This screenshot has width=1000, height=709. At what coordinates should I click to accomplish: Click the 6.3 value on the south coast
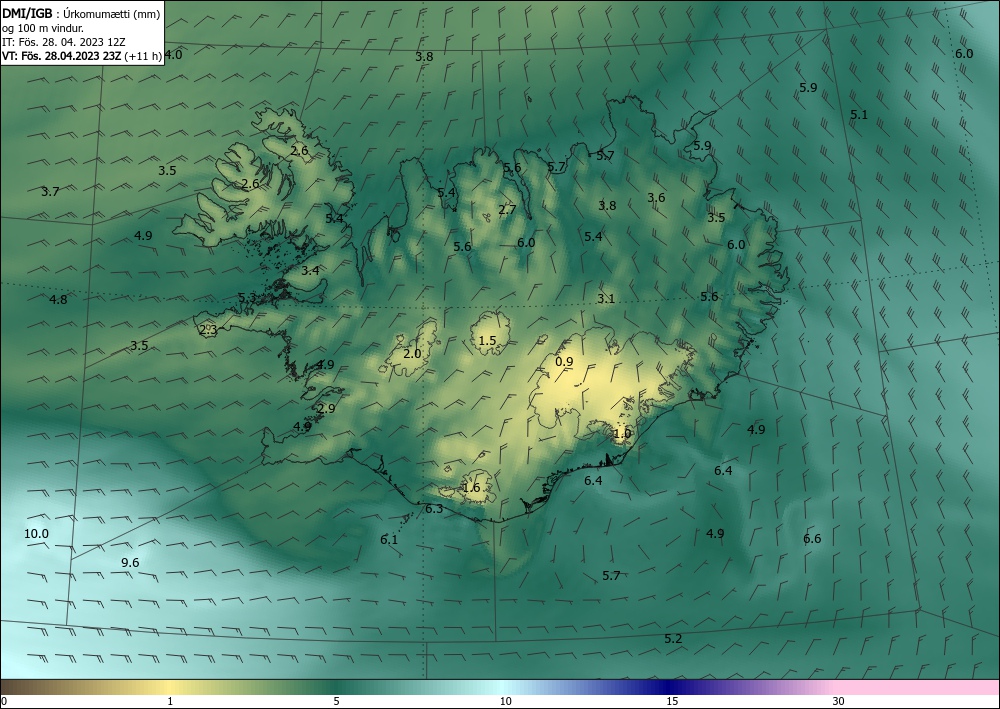click(x=434, y=509)
